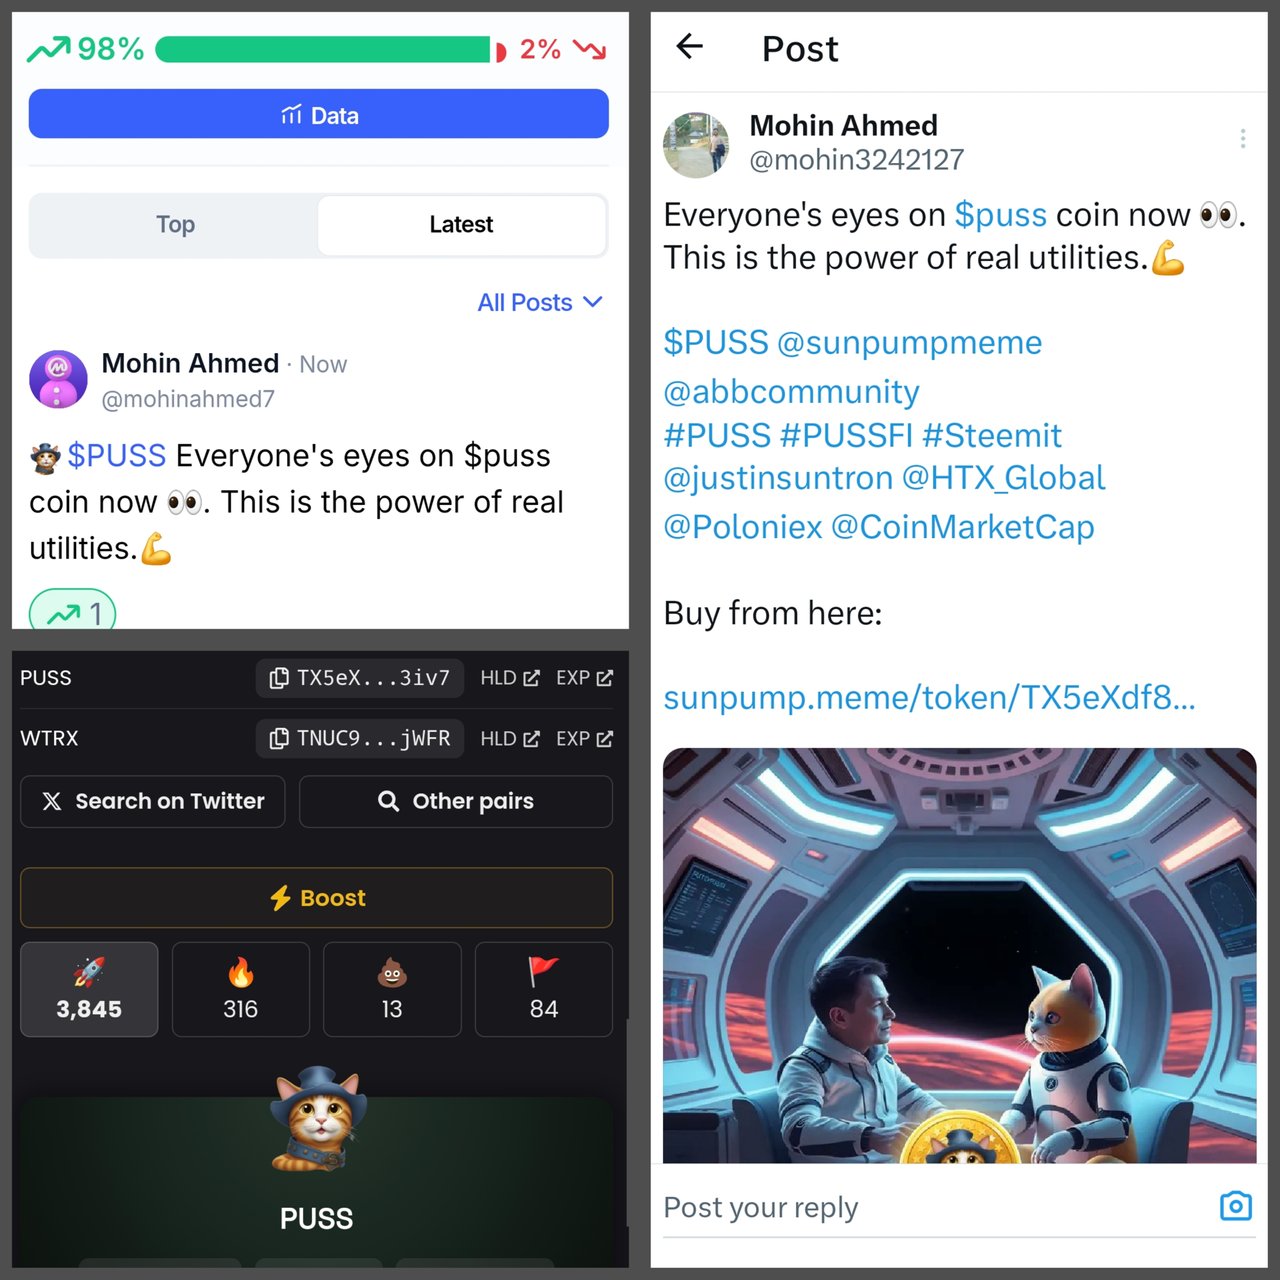Click the Boost button
1280x1280 pixels.
[317, 898]
